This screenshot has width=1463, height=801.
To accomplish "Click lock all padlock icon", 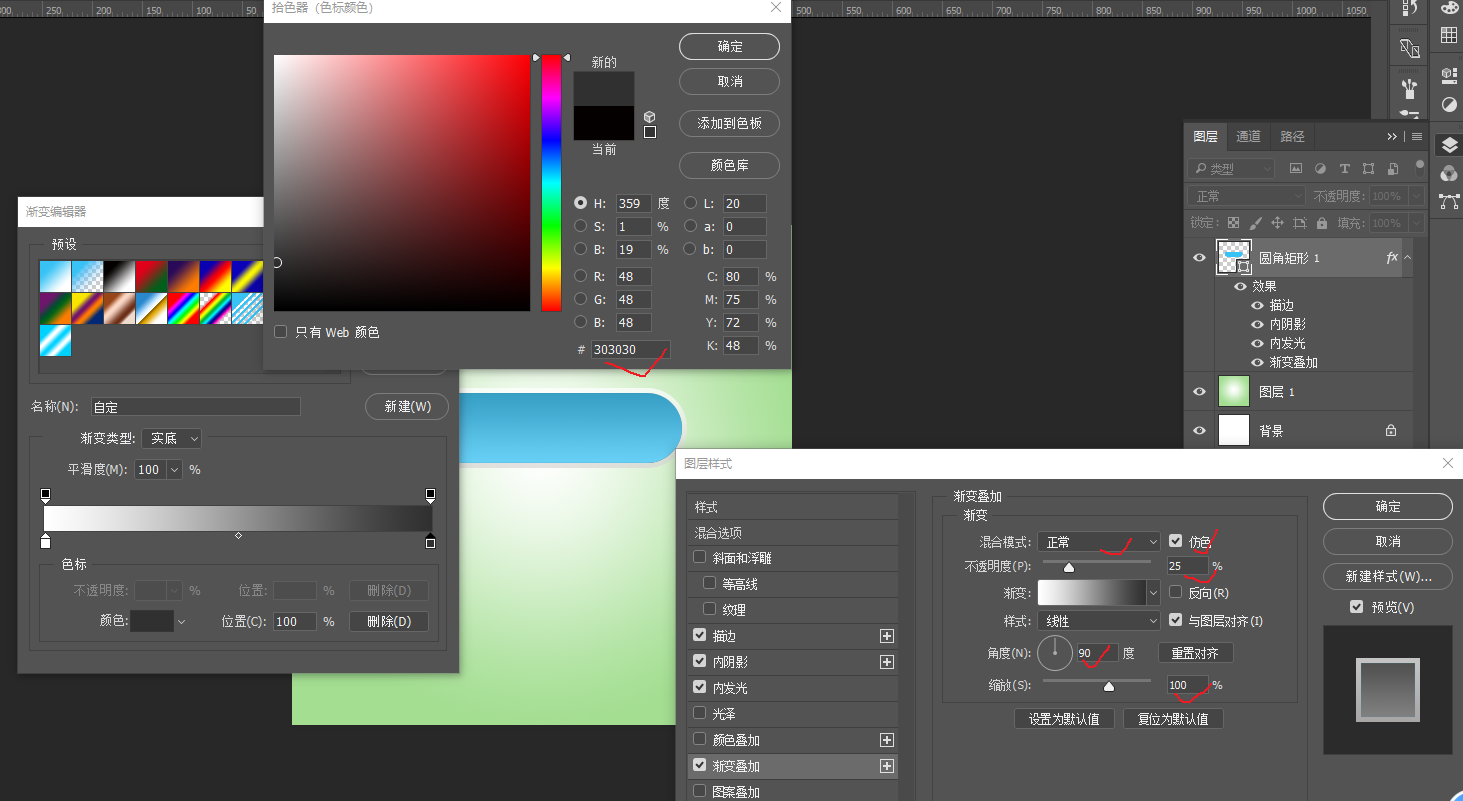I will tap(1322, 223).
